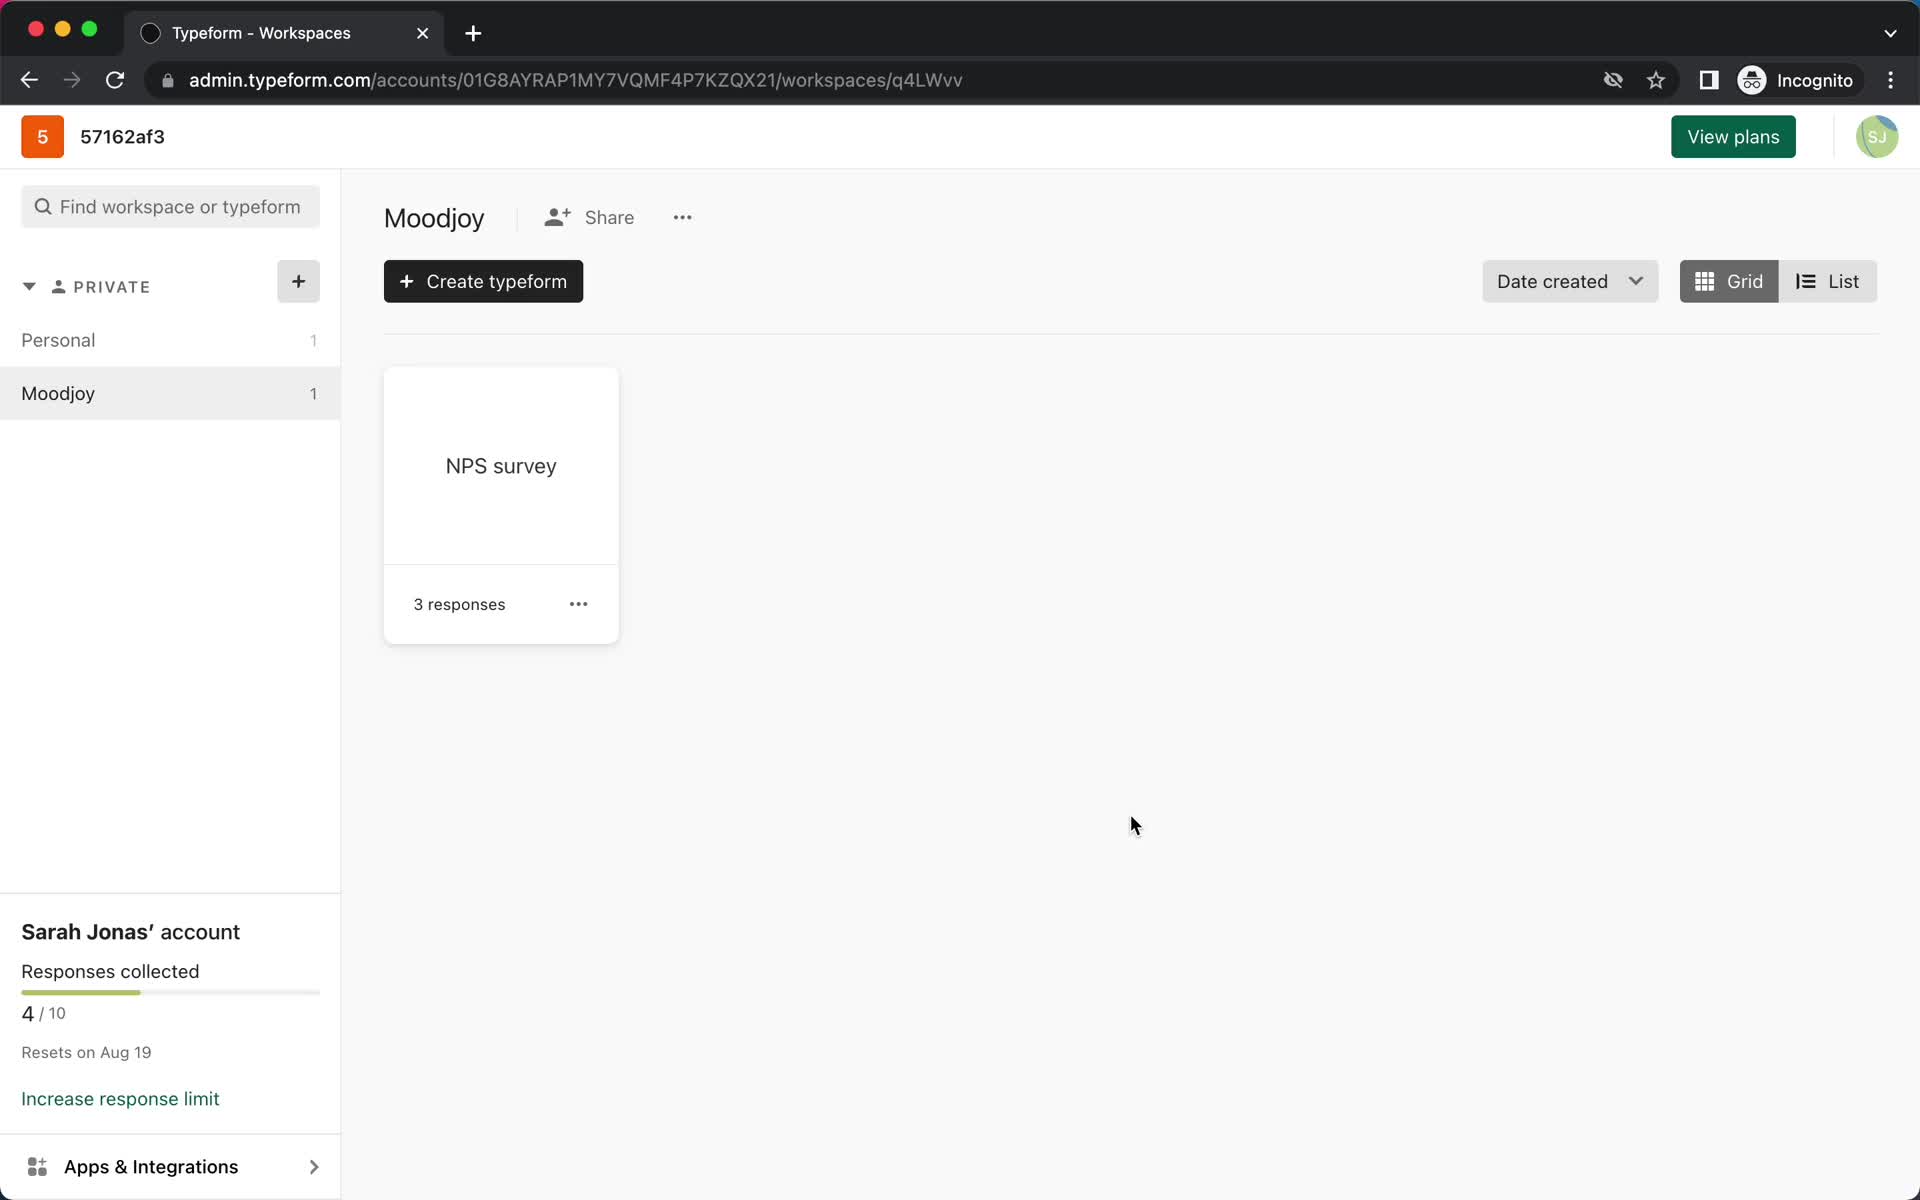
Task: Expand the PRIVATE workspaces section
Action: 28,286
